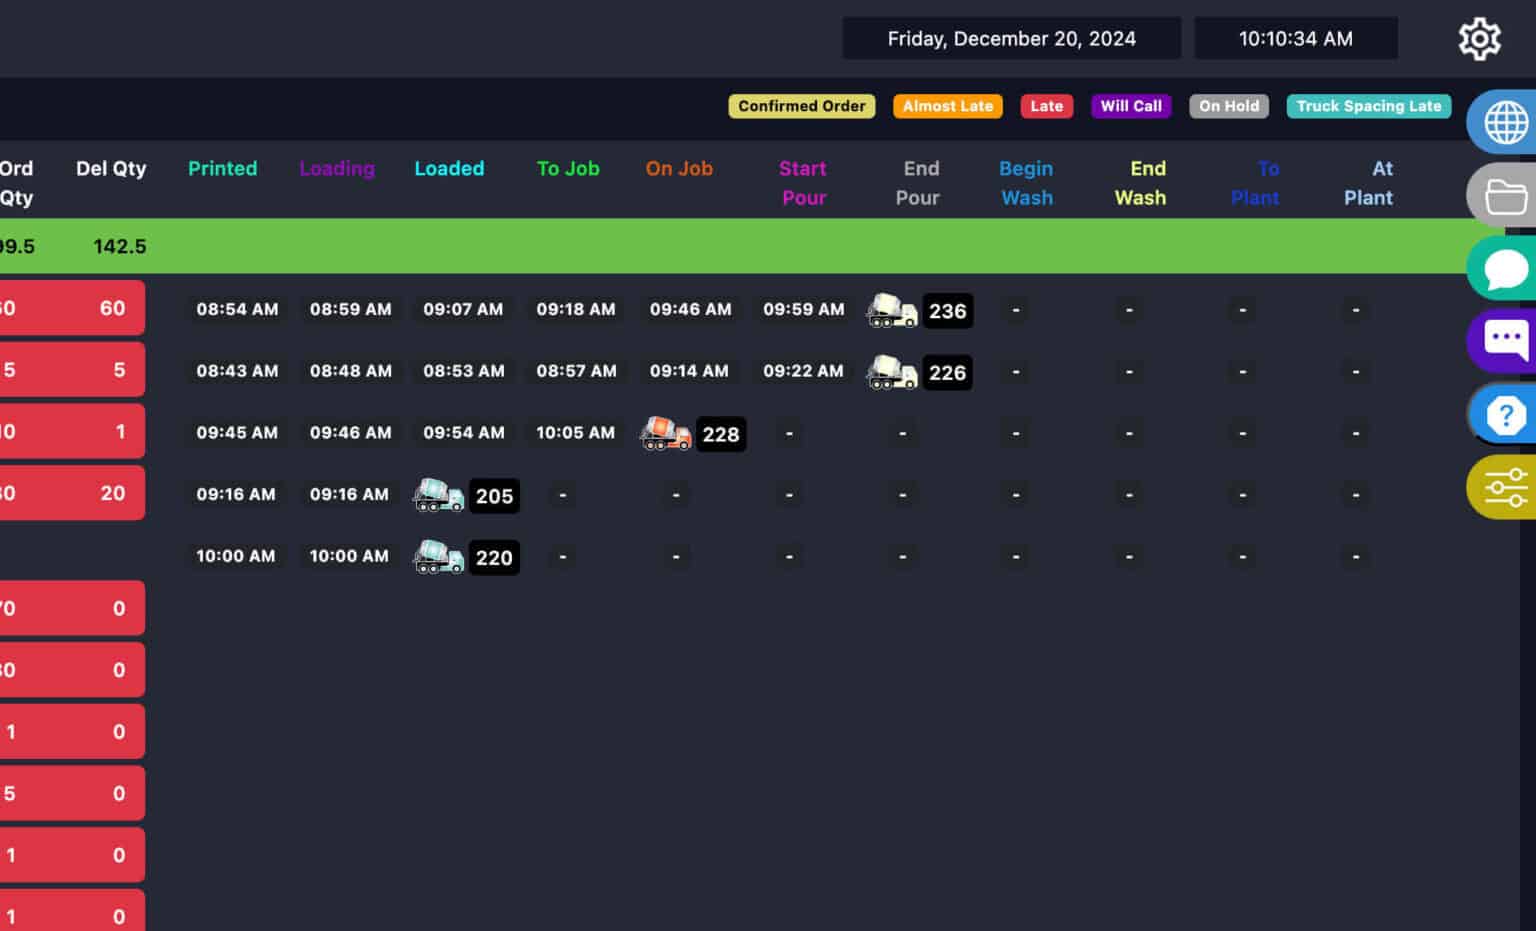The width and height of the screenshot is (1536, 931).
Task: Open the group conversation panel
Action: (x=1505, y=340)
